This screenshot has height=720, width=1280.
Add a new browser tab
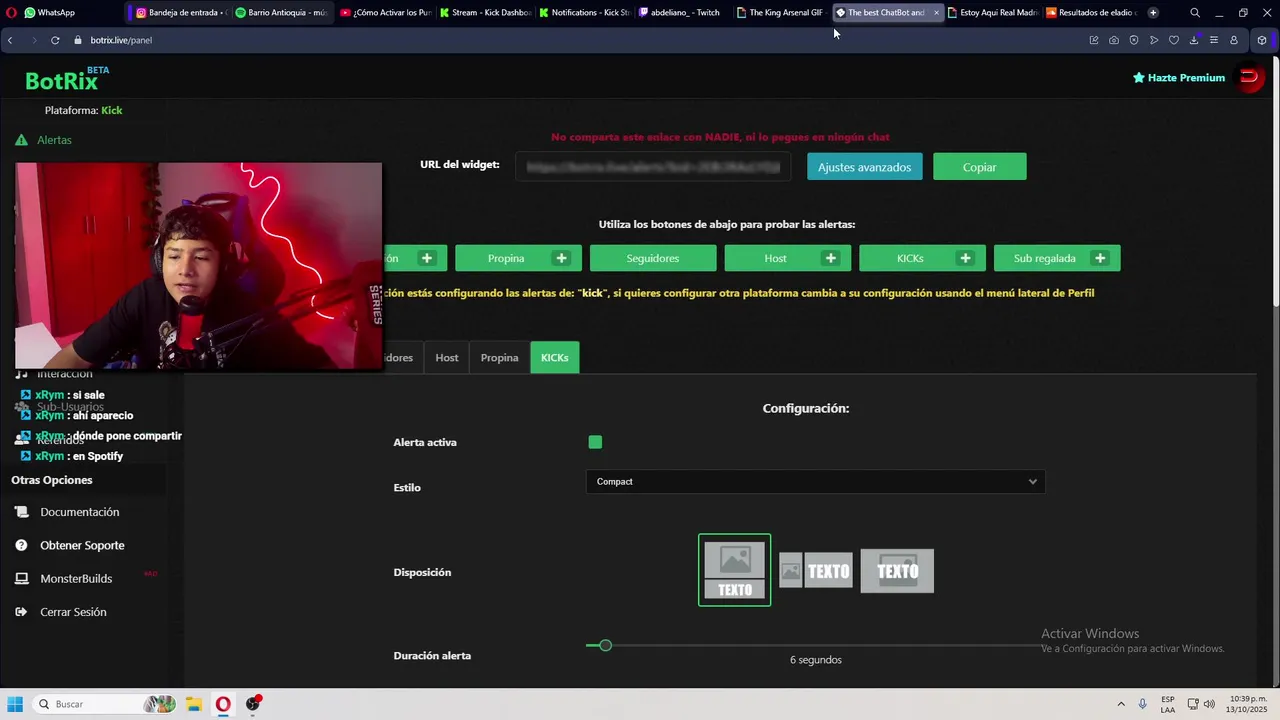(x=1153, y=13)
